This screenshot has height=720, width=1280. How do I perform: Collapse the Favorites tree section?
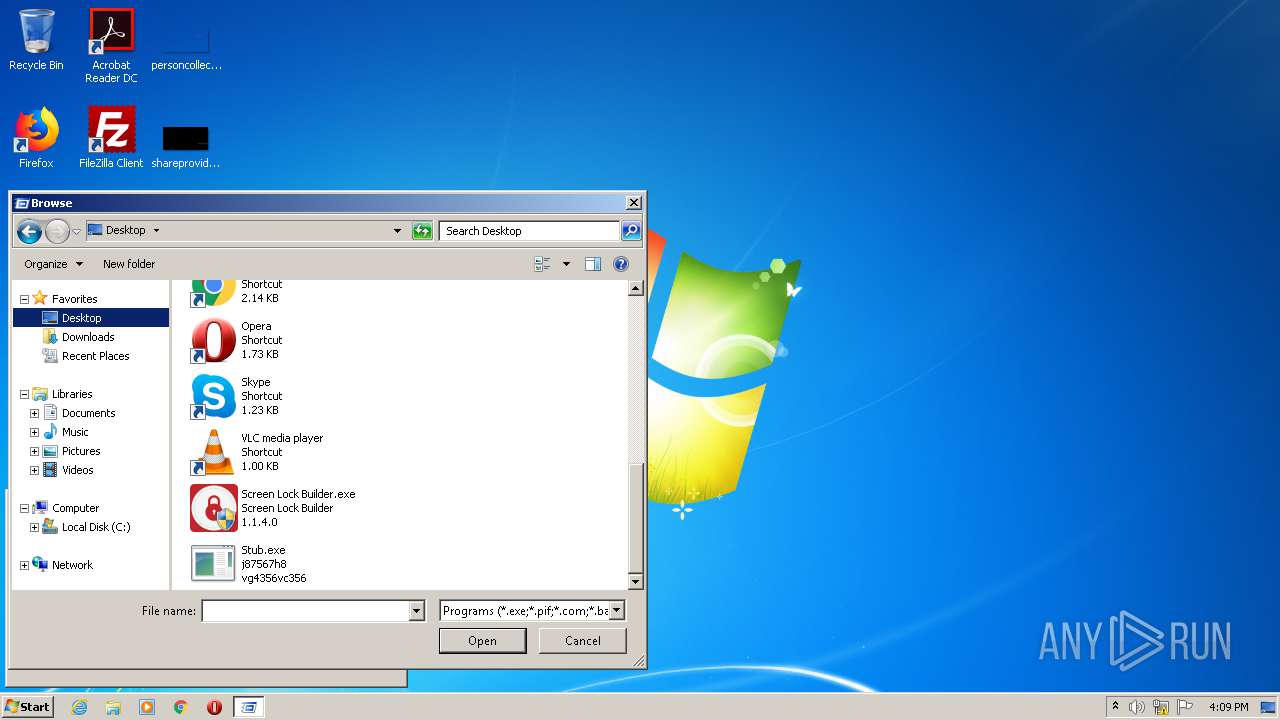tap(24, 299)
